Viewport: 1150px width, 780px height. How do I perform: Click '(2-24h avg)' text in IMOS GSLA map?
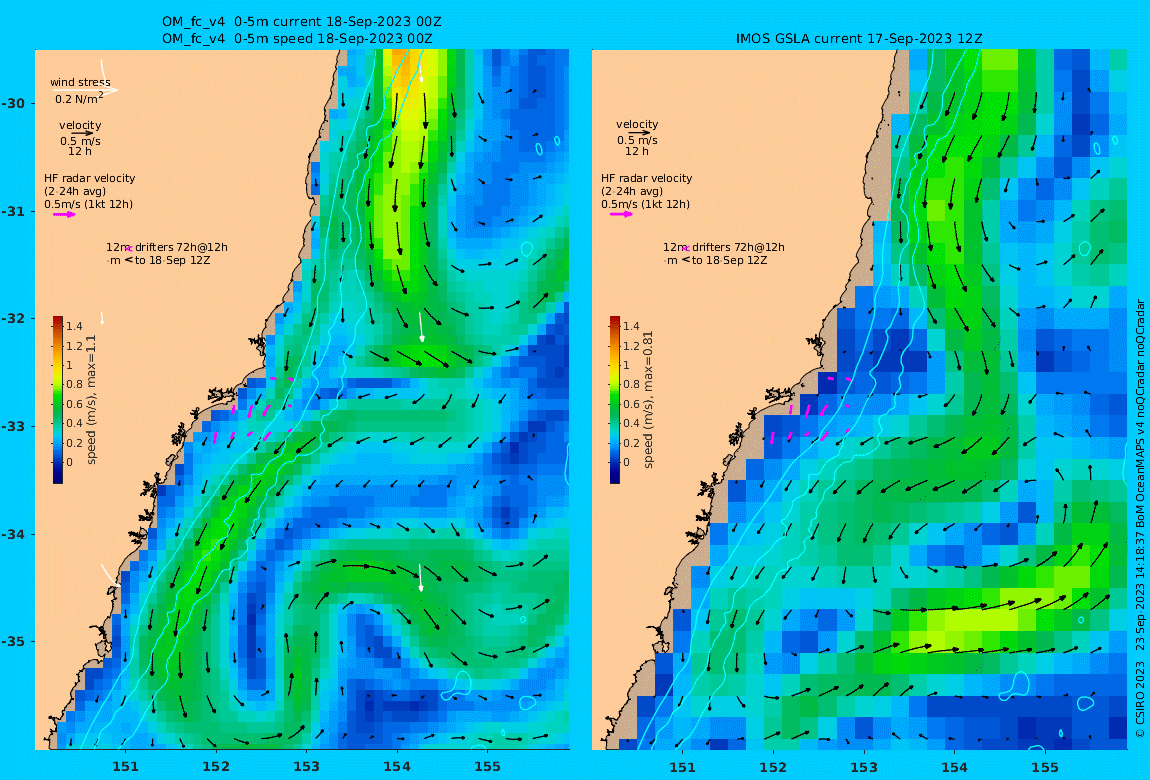(632, 191)
